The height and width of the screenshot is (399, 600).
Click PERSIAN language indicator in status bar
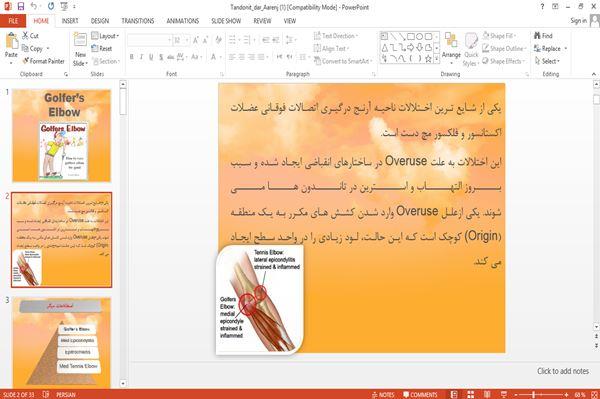point(66,394)
